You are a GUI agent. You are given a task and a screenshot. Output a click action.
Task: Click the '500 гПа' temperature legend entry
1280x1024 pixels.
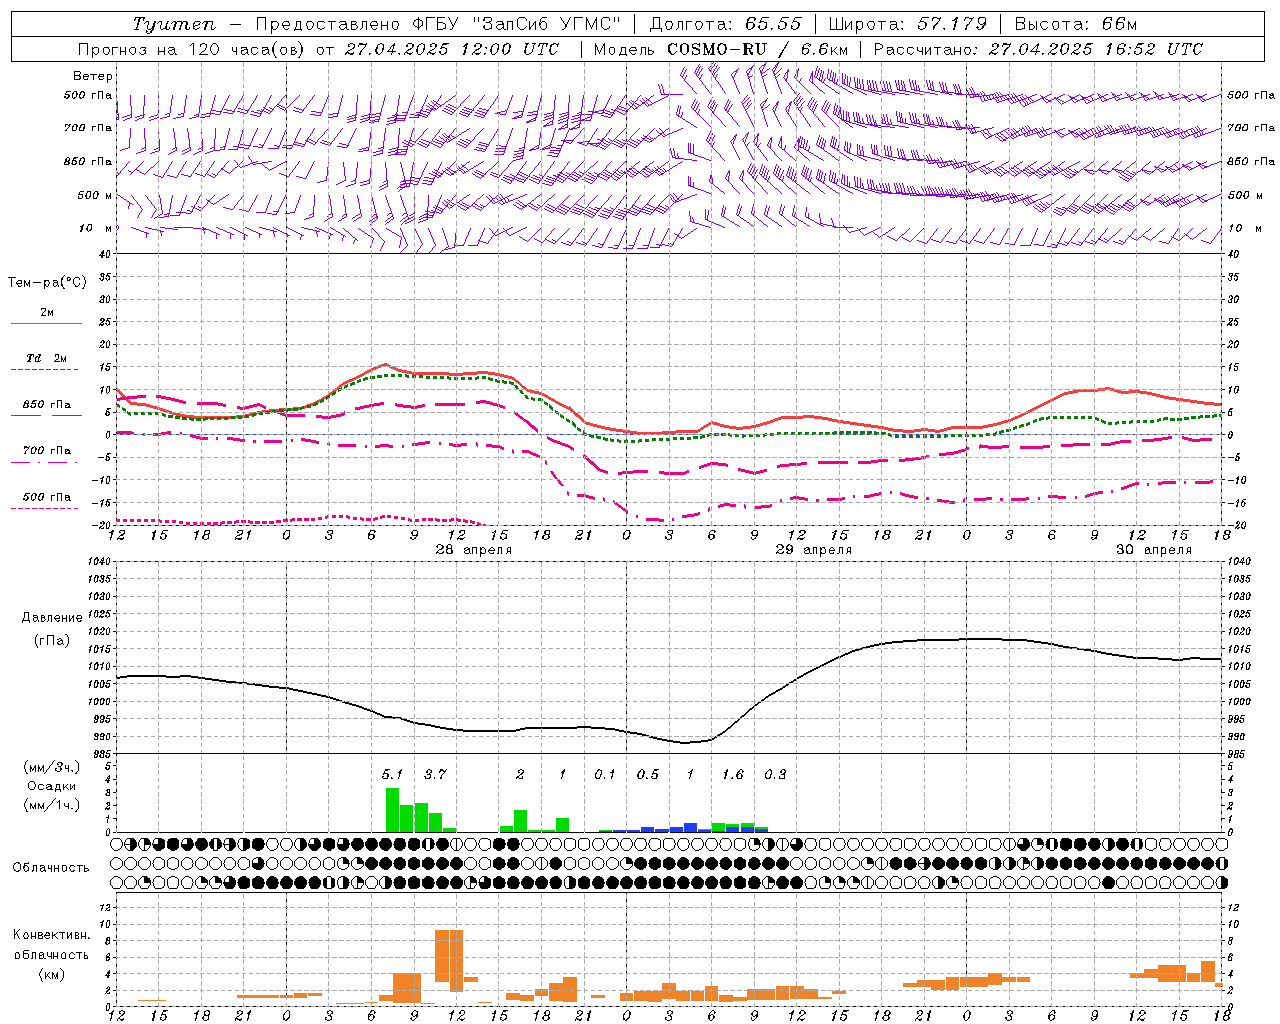point(47,497)
